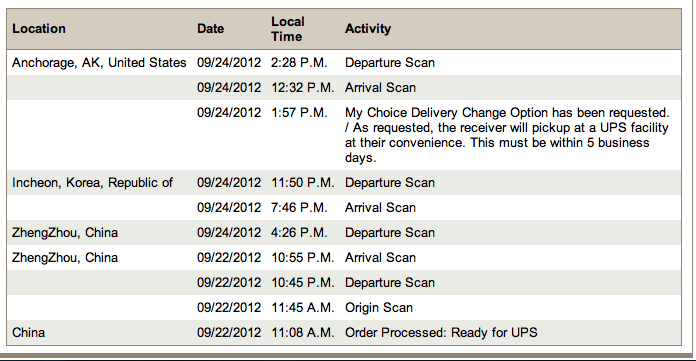Click the Location column header
Viewport: 696px width, 361px height.
(39, 29)
